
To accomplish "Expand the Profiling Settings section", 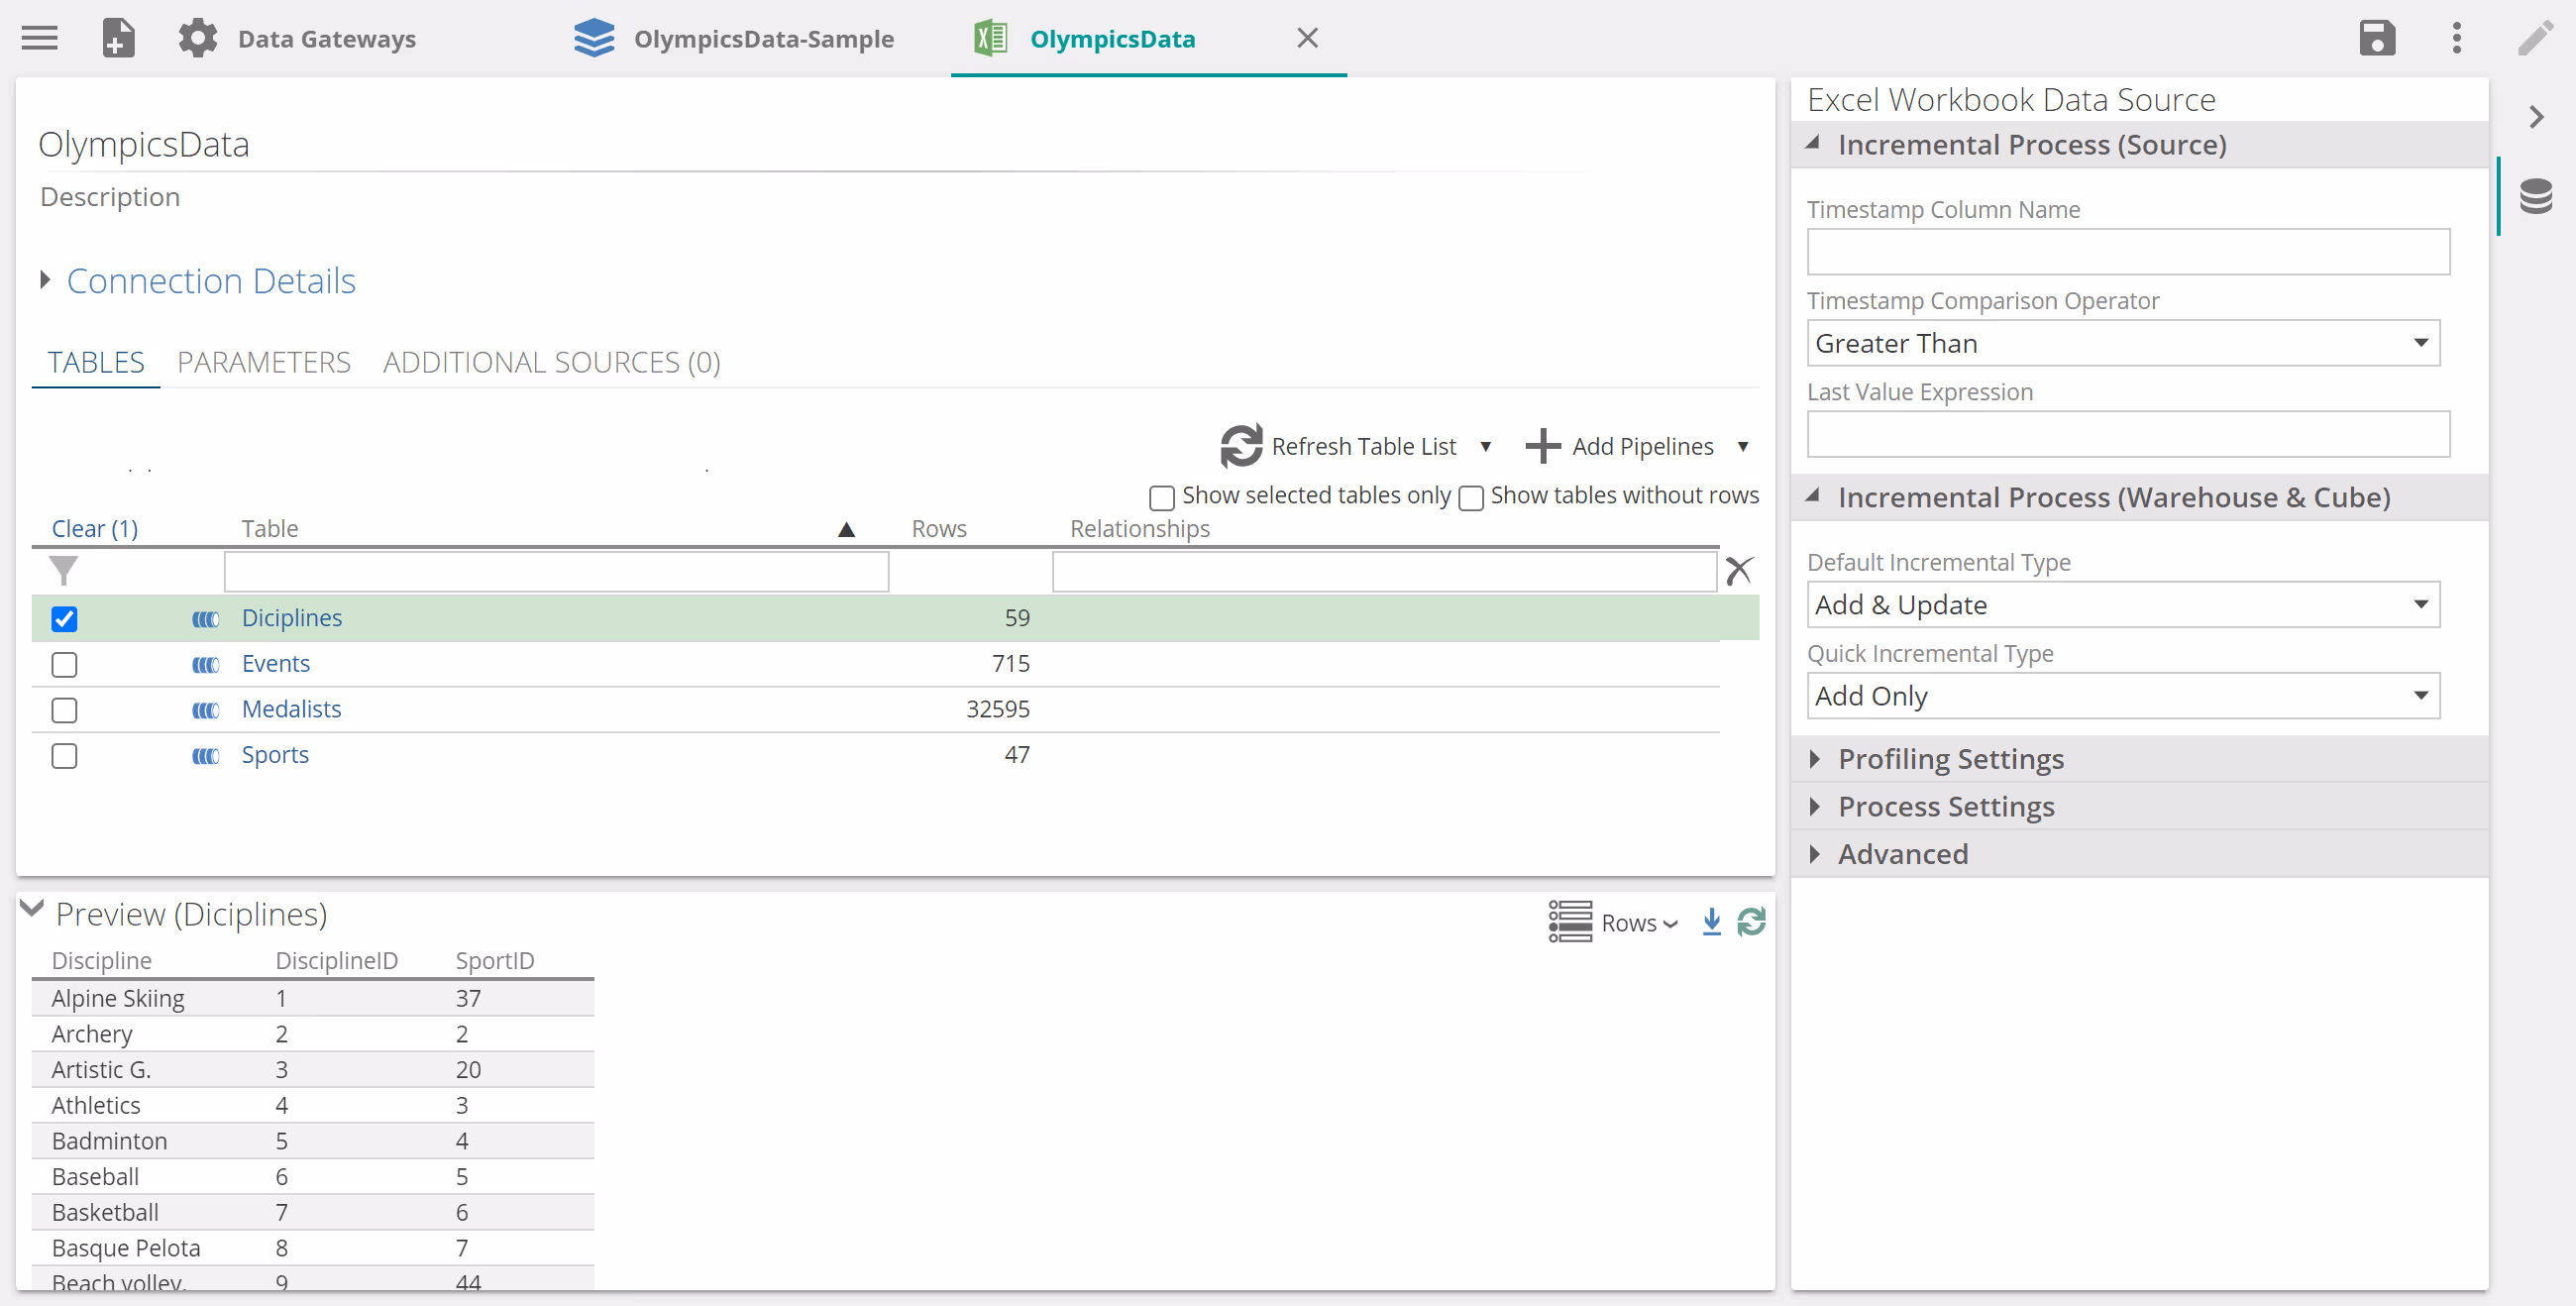I will tap(1950, 758).
